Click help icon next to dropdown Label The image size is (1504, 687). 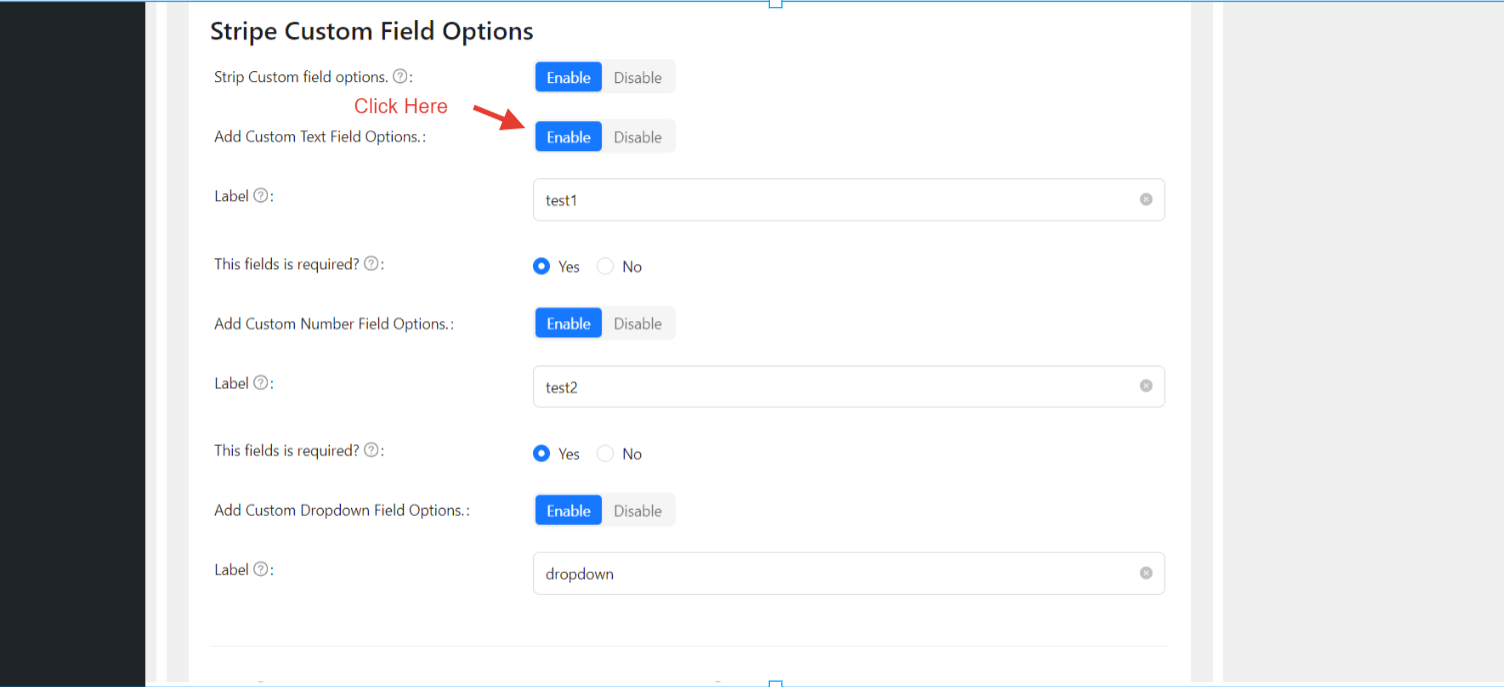(x=261, y=570)
